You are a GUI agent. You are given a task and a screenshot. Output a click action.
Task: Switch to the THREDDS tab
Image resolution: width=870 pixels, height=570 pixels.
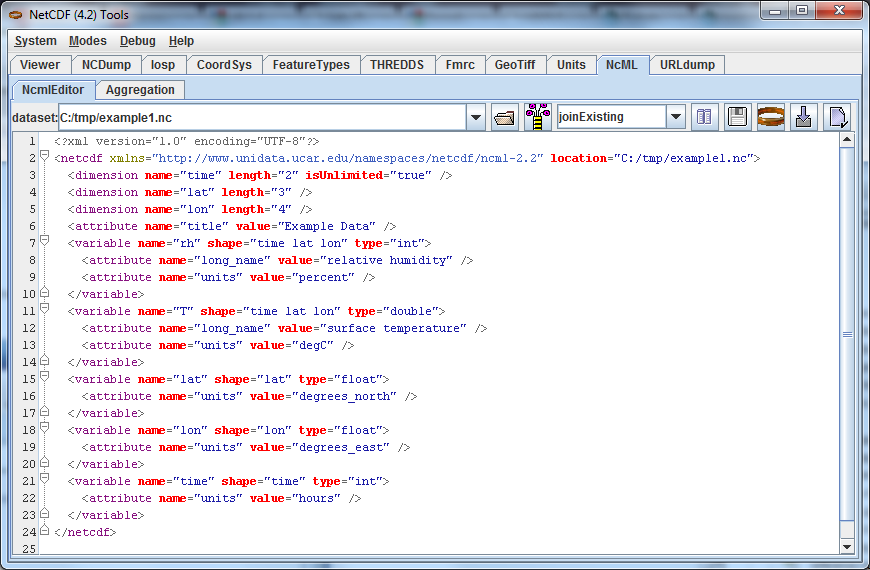397,65
